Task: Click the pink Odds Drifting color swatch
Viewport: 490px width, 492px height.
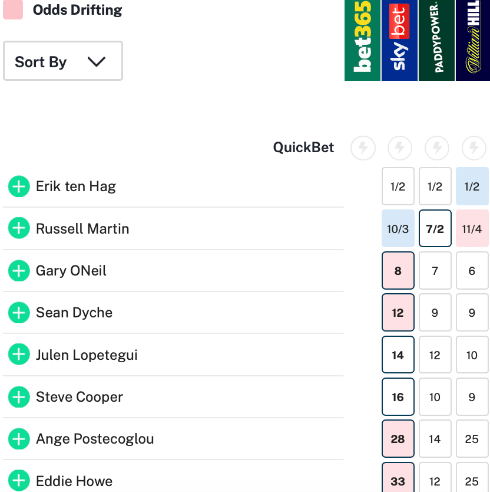Action: coord(13,10)
